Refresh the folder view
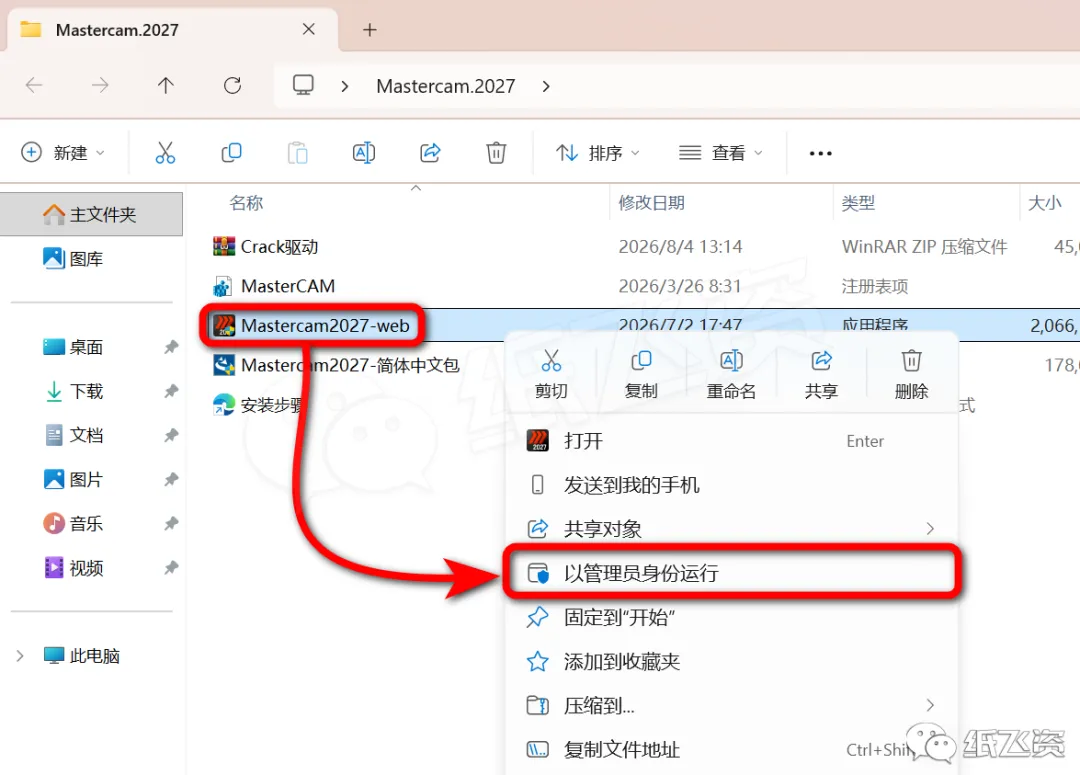This screenshot has height=775, width=1080. point(233,85)
